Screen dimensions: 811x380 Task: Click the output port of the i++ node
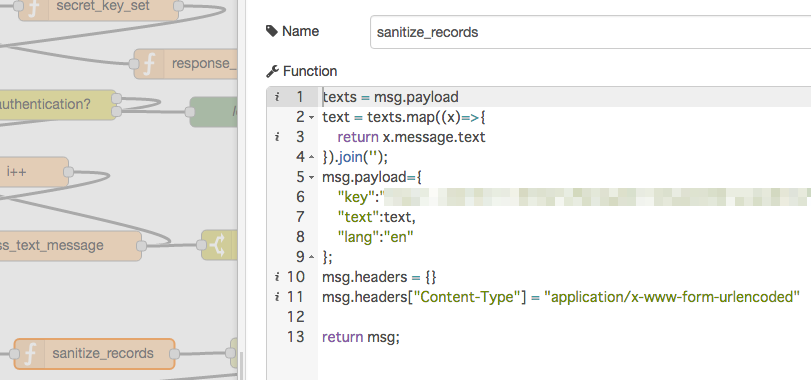click(x=68, y=172)
